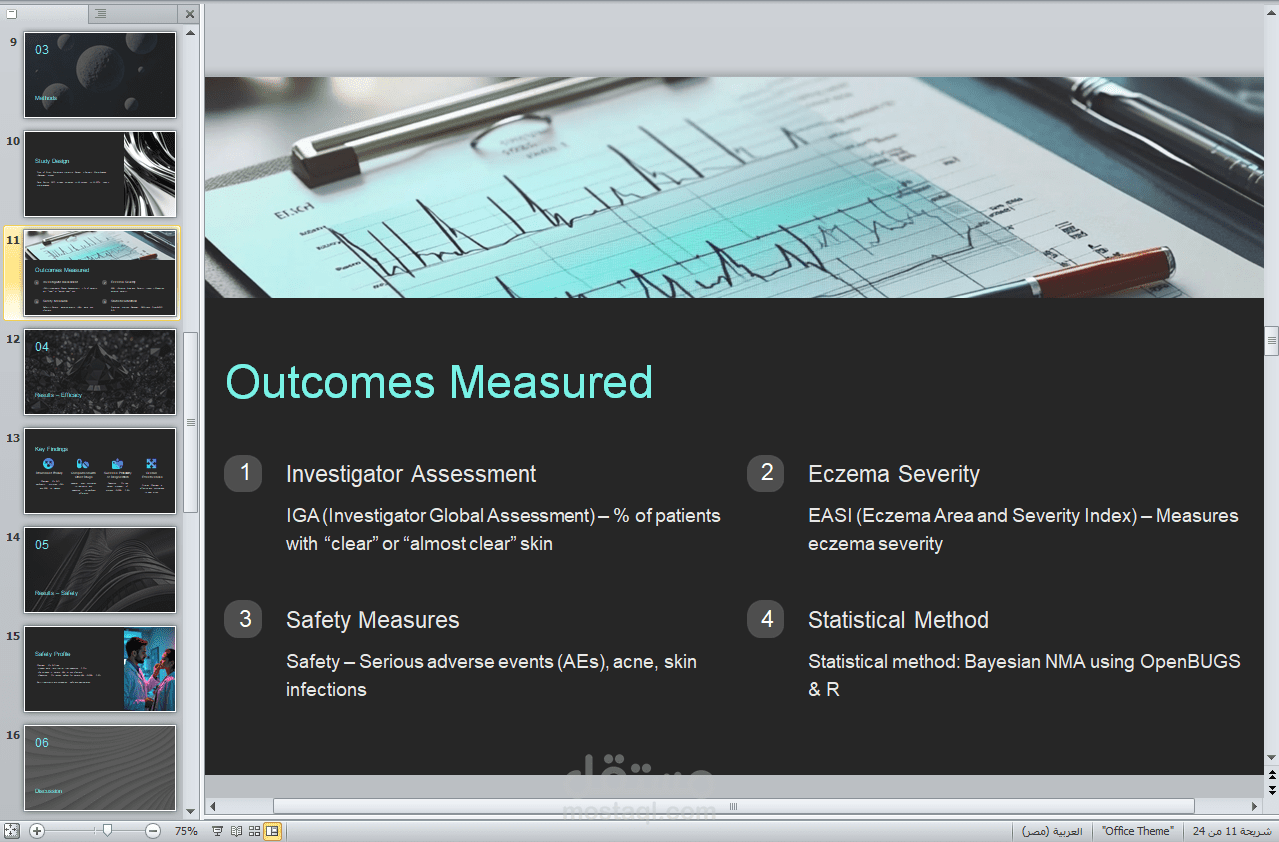Switch to the Slides thumbnail tab

(x=45, y=13)
